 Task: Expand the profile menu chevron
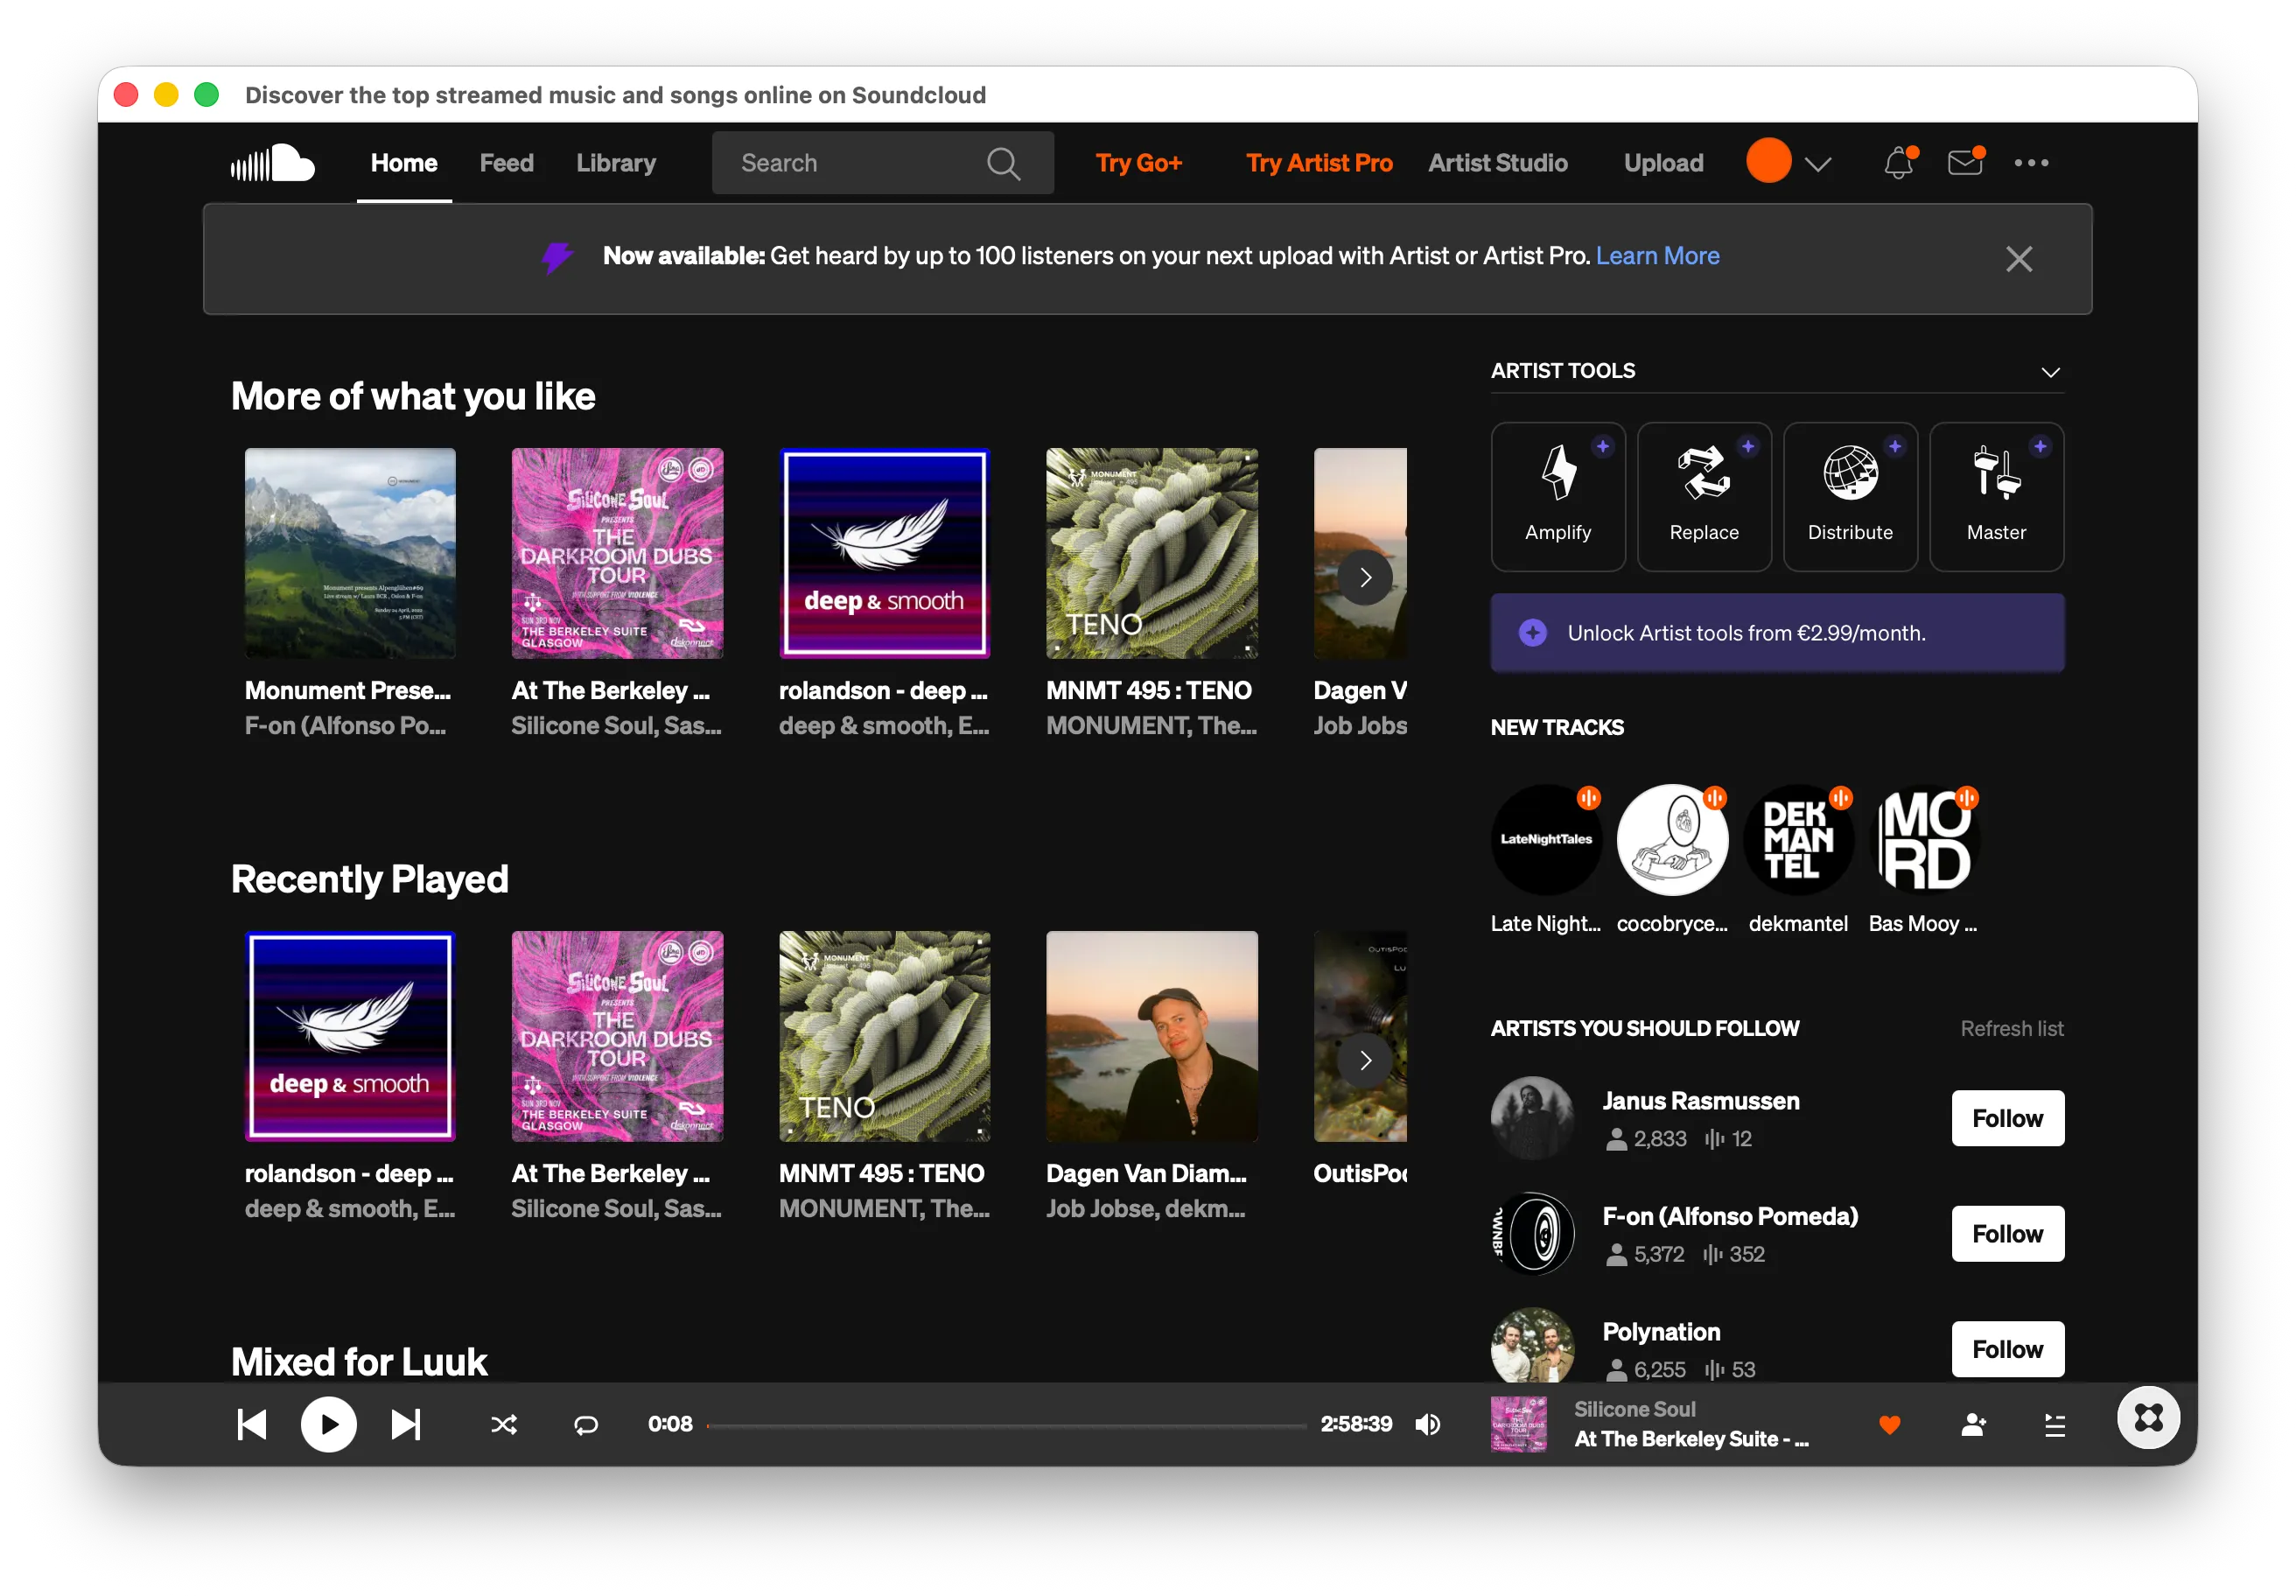tap(1818, 163)
